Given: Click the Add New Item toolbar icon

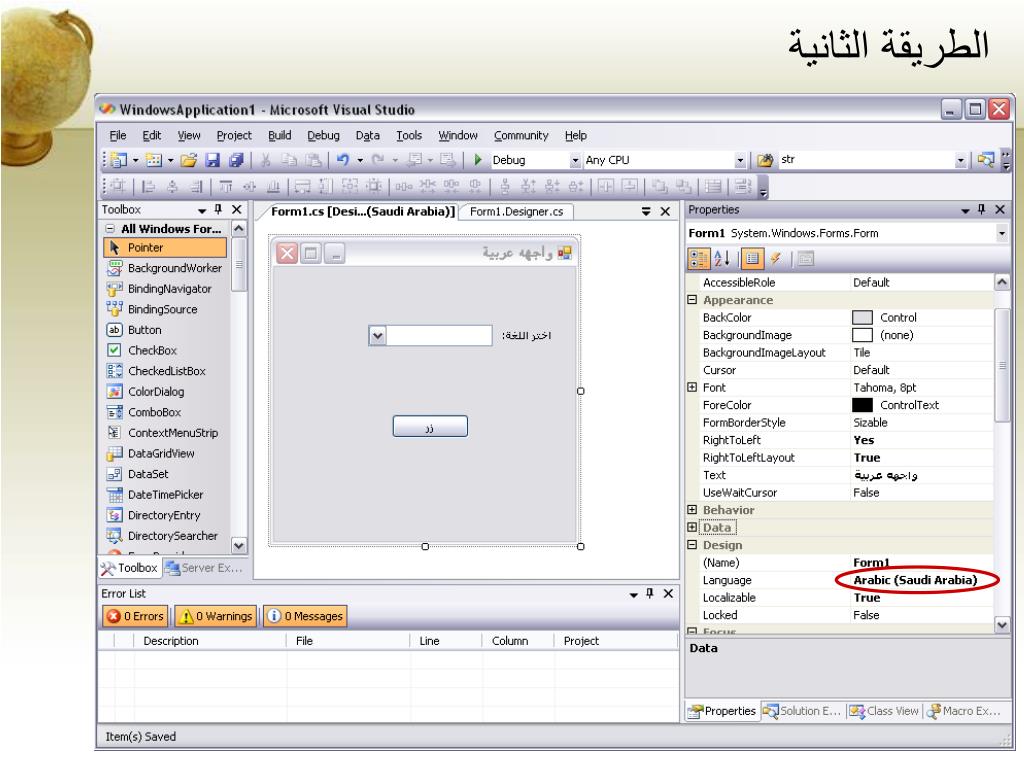Looking at the screenshot, I should (x=153, y=160).
